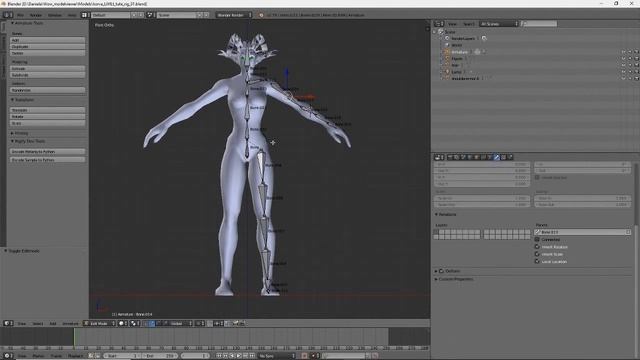
Task: Toggle visibility eye of Armature row
Action: pyautogui.click(x=623, y=52)
